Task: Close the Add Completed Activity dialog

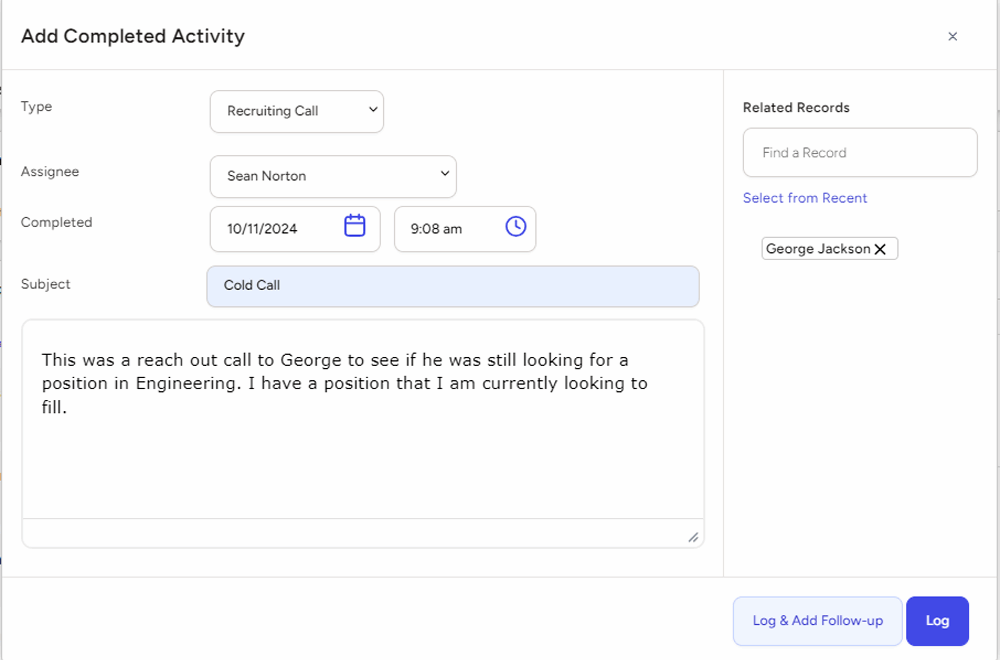Action: pos(952,36)
